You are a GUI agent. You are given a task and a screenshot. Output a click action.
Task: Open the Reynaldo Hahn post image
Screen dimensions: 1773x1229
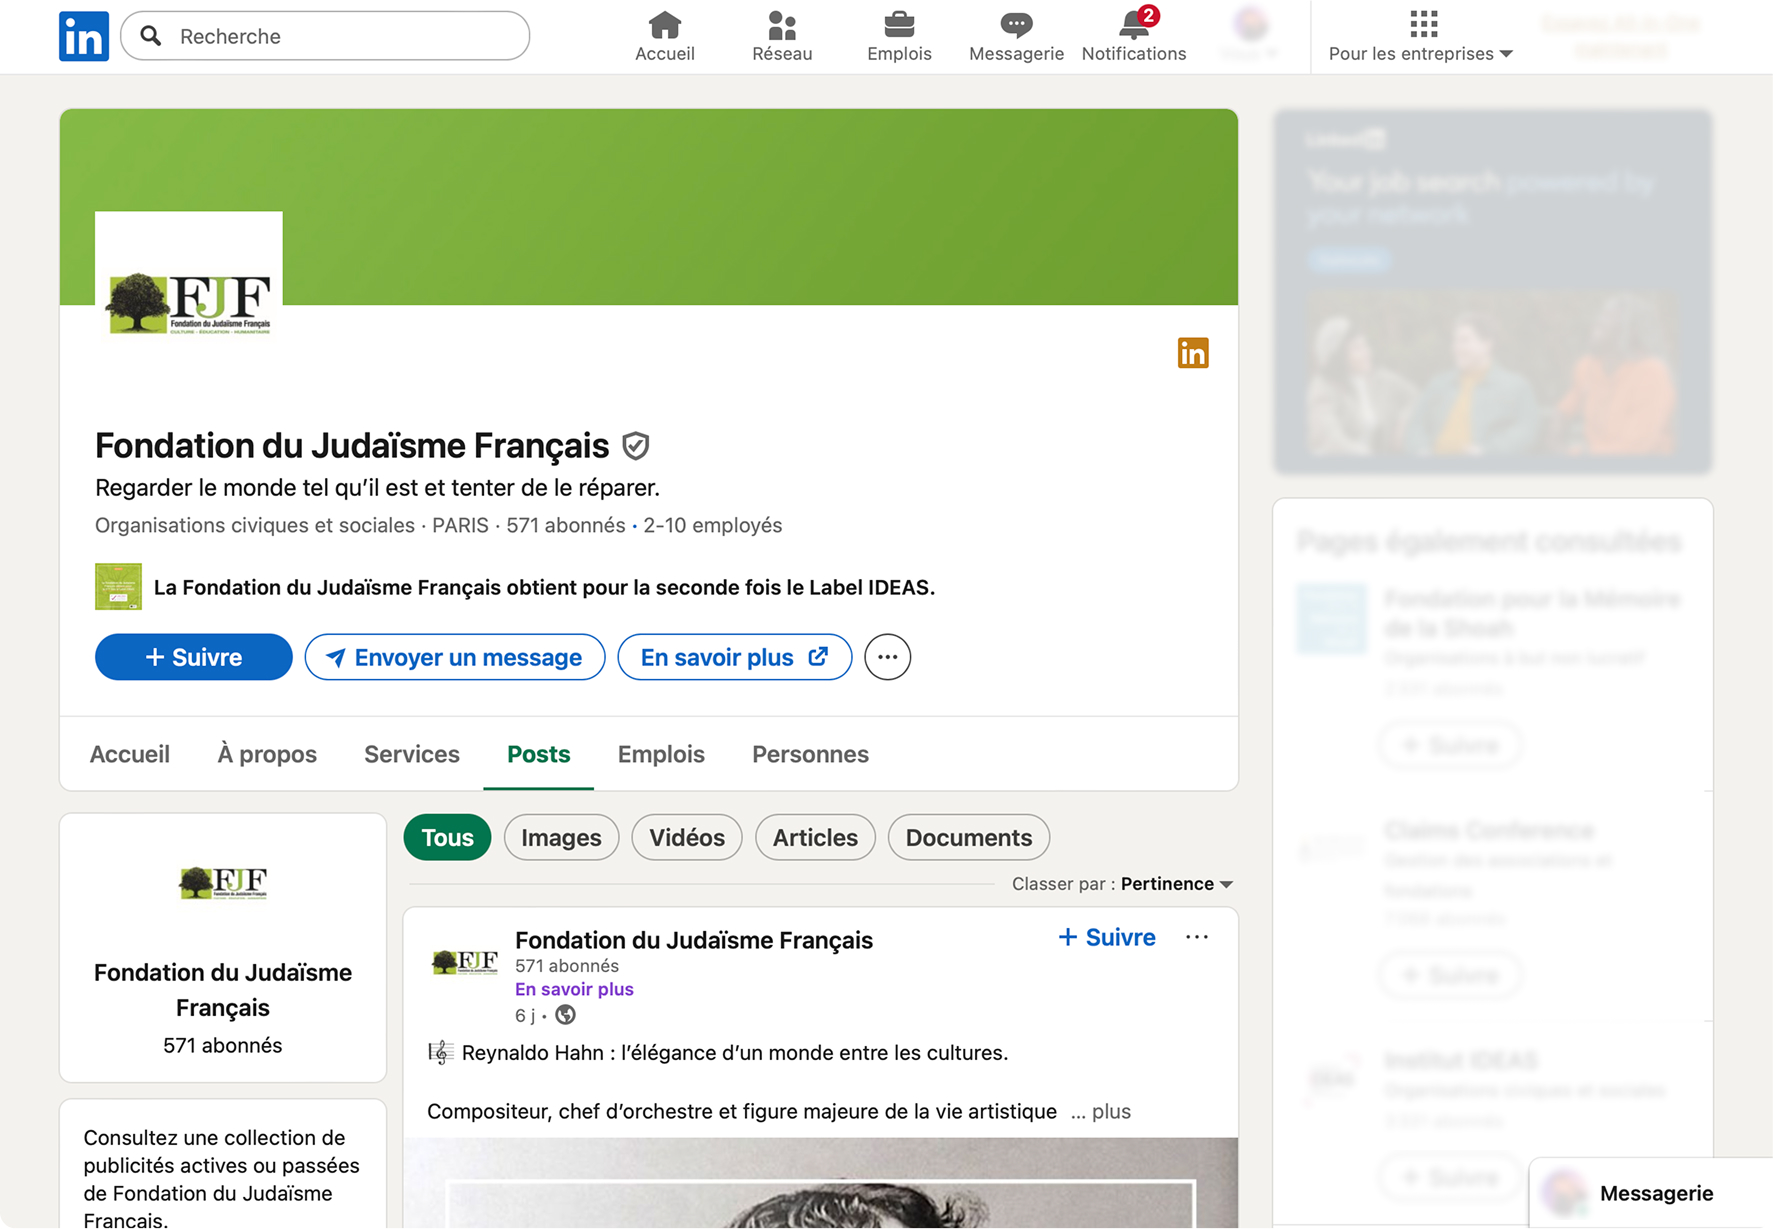click(x=821, y=1183)
